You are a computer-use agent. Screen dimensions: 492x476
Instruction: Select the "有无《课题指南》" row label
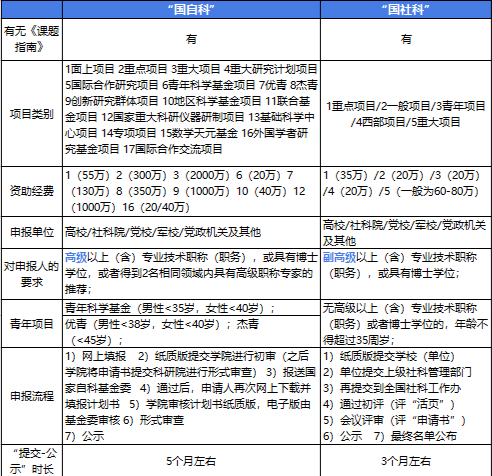pyautogui.click(x=32, y=39)
